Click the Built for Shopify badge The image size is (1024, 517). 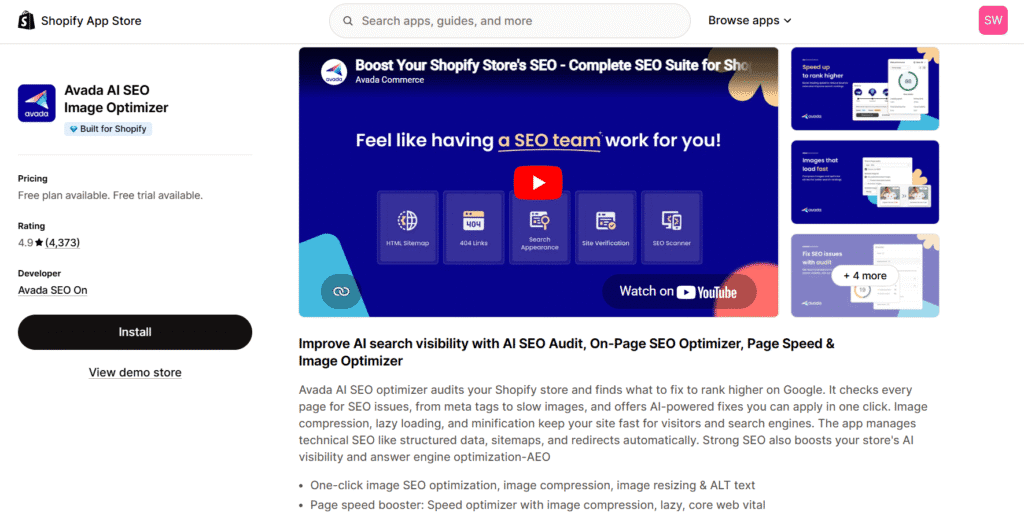pyautogui.click(x=108, y=129)
